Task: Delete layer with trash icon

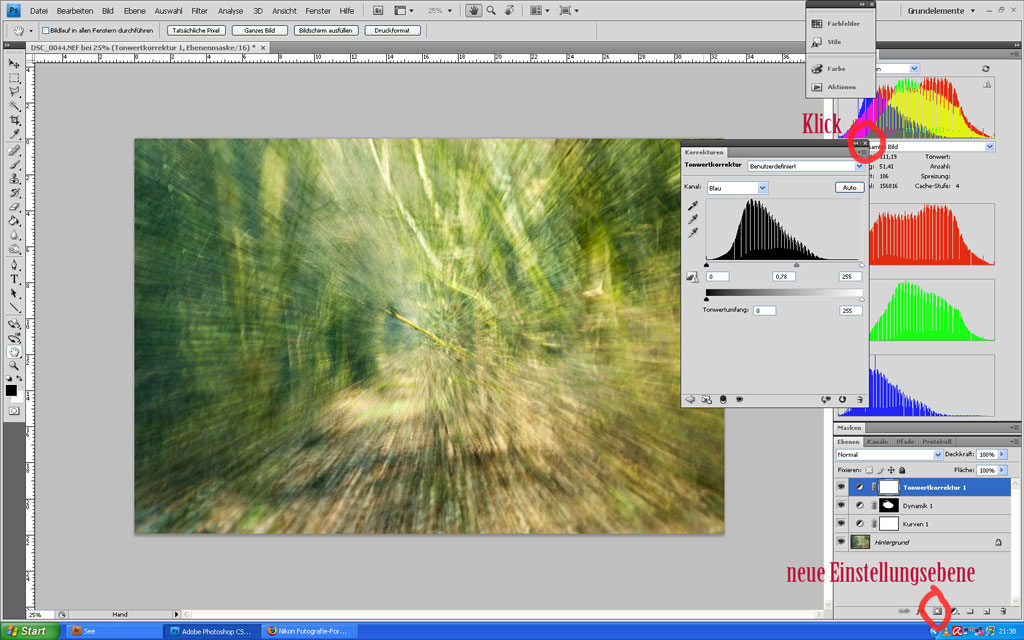Action: point(1003,612)
